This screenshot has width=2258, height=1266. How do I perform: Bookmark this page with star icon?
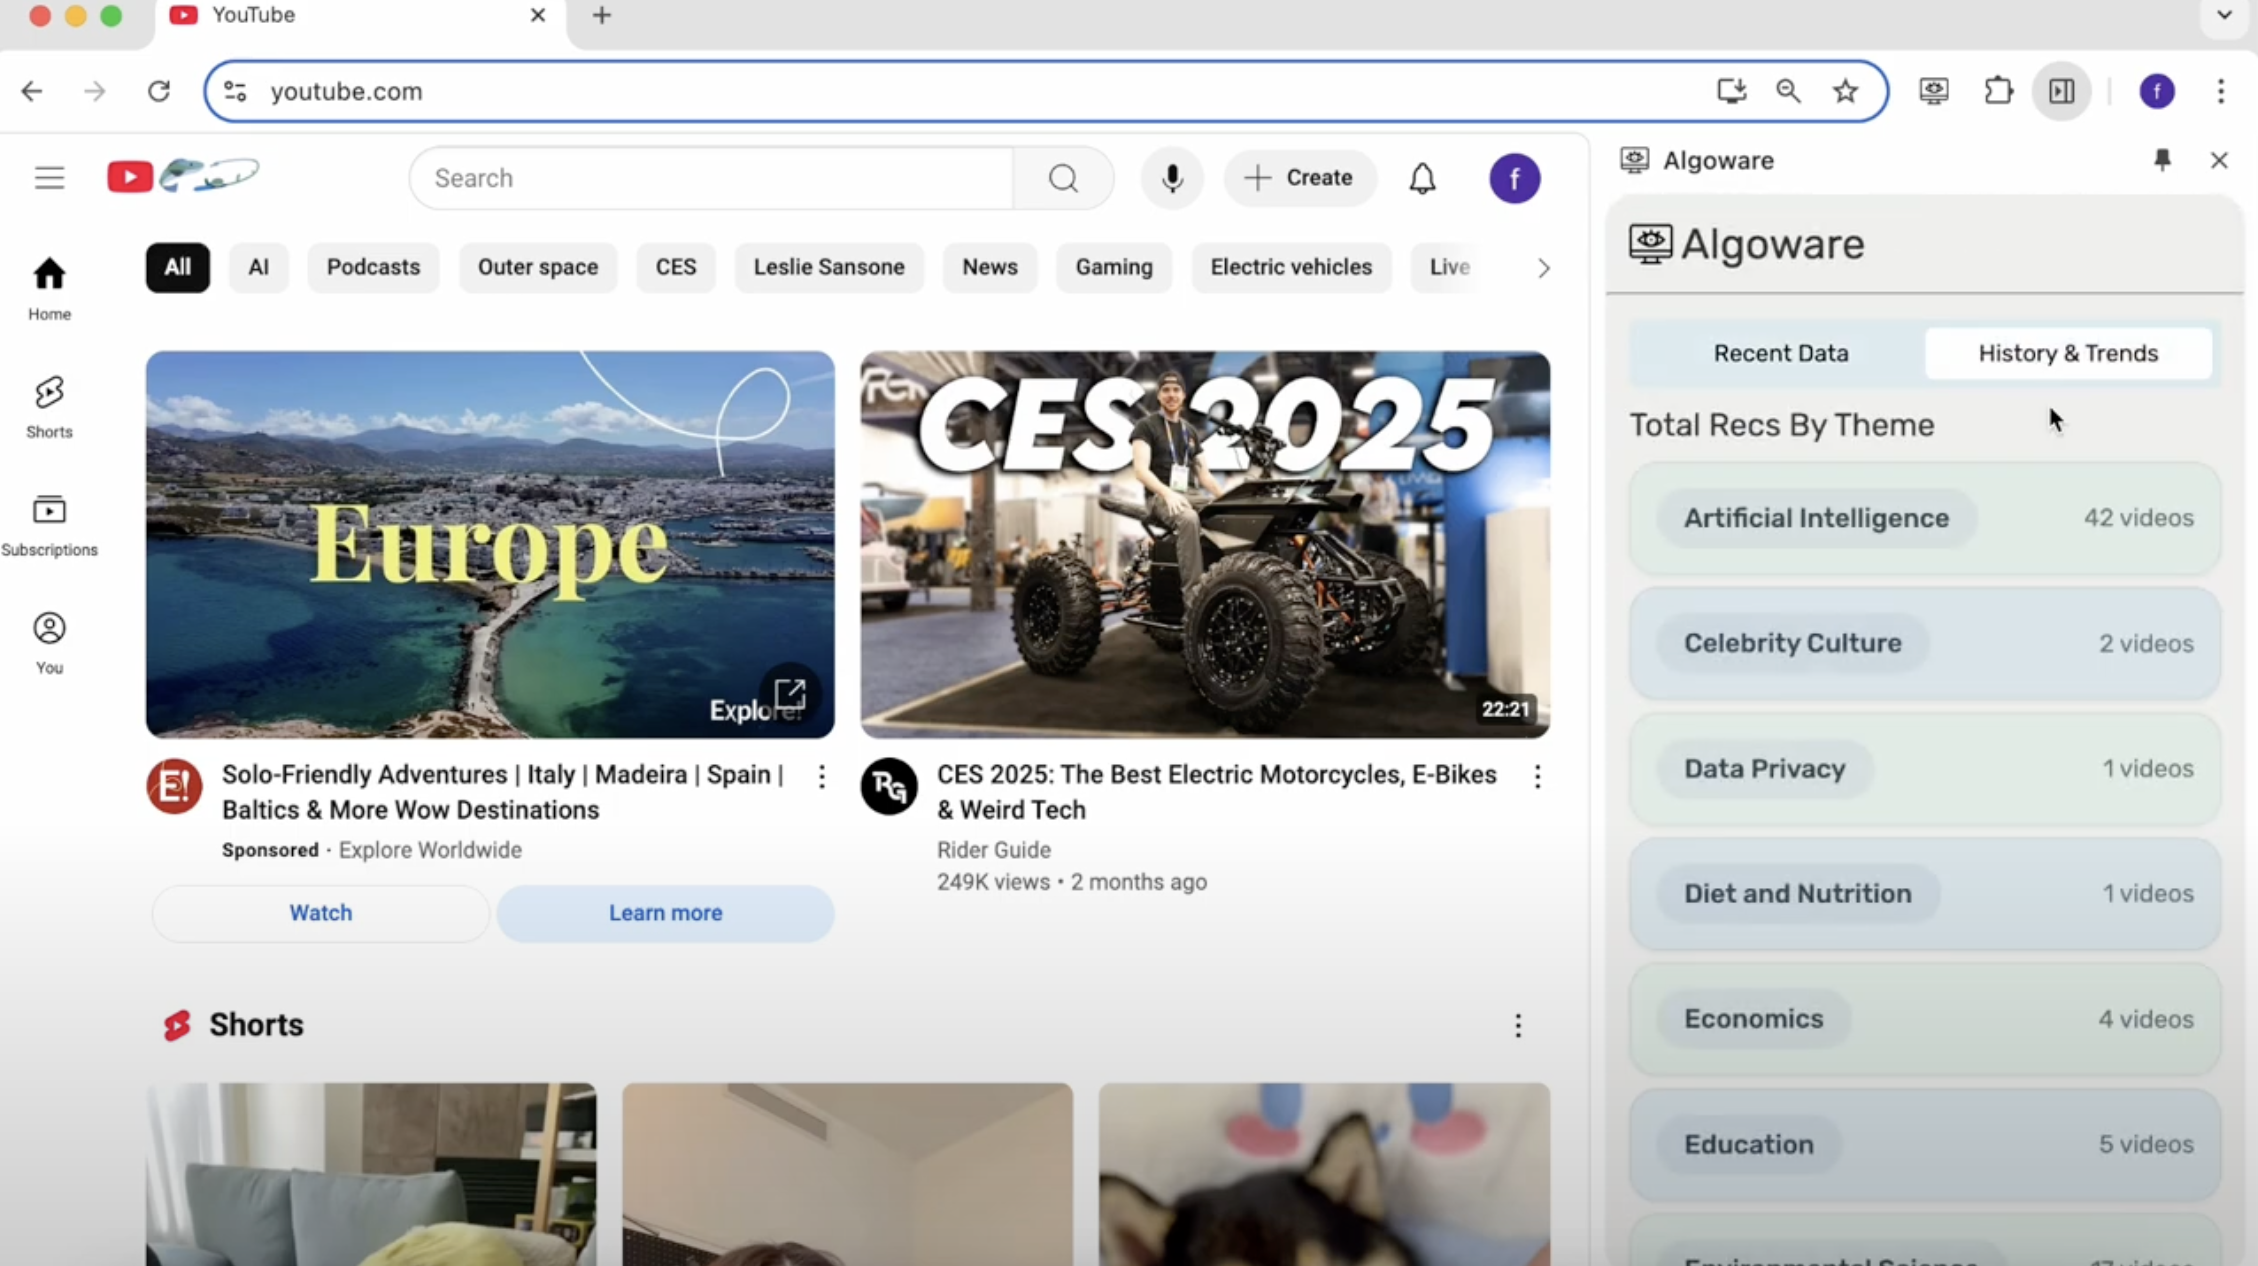pos(1845,91)
